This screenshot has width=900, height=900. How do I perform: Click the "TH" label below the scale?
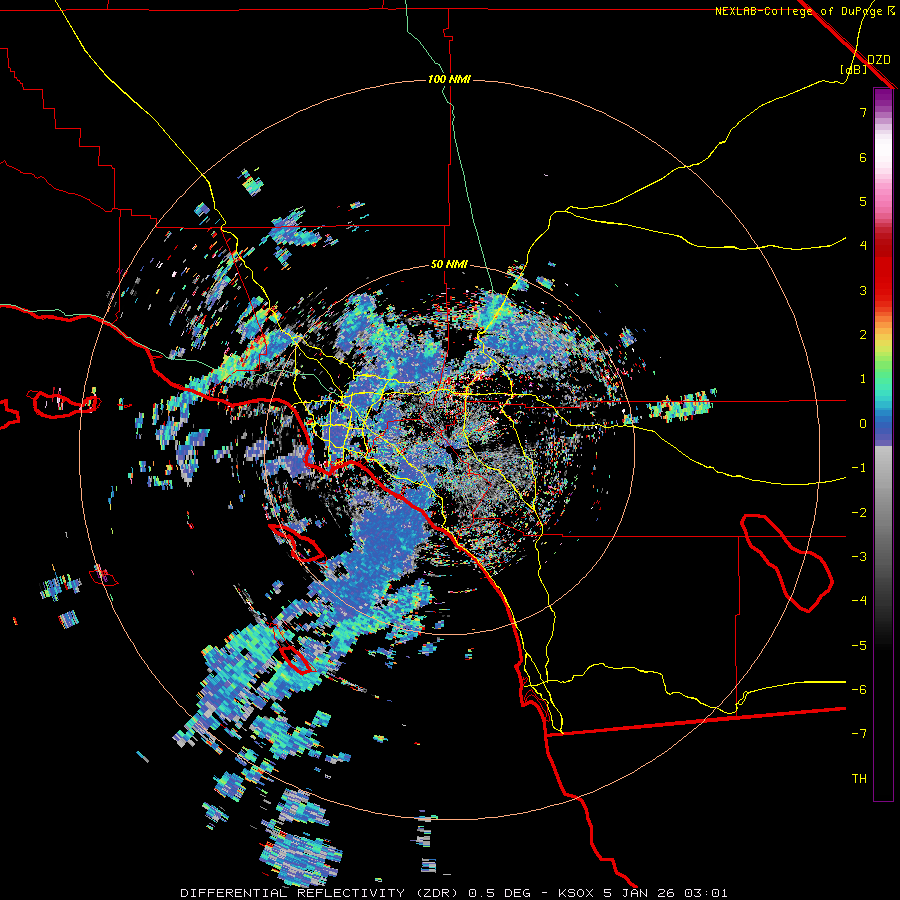[x=859, y=779]
